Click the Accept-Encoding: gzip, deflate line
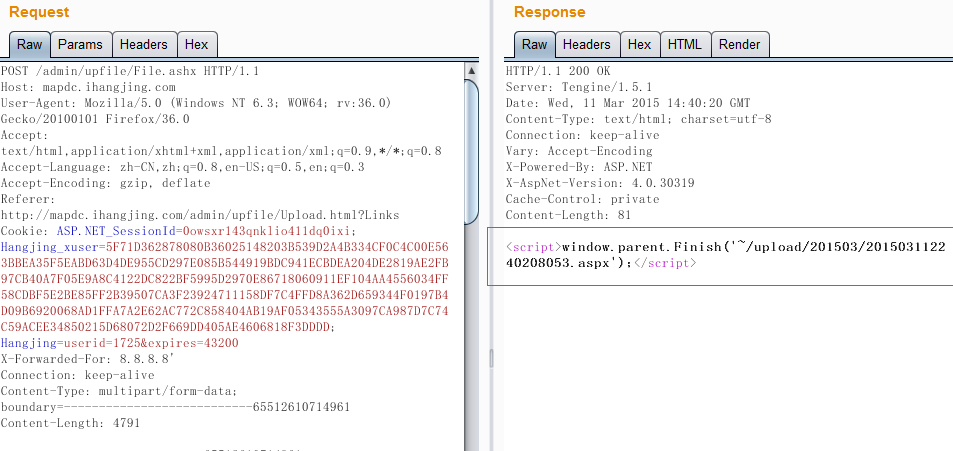The image size is (953, 451). coord(106,183)
